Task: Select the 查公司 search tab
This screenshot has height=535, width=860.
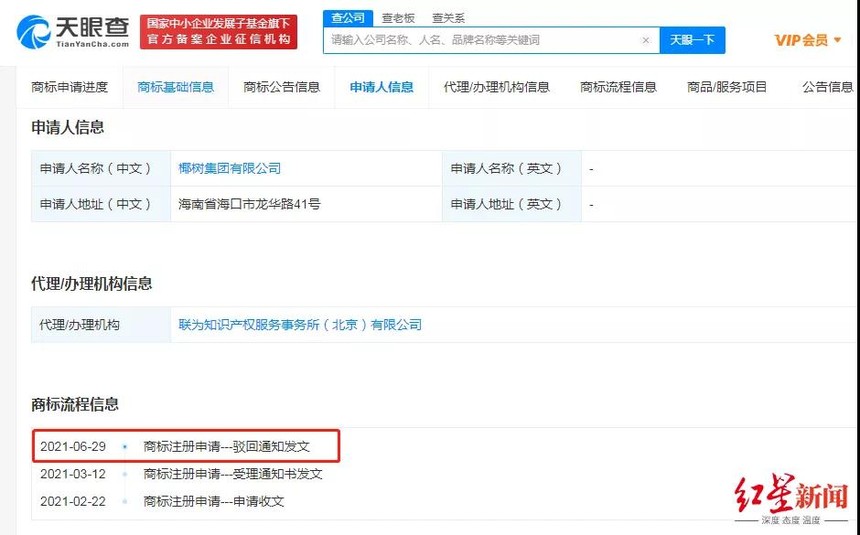Action: [348, 18]
